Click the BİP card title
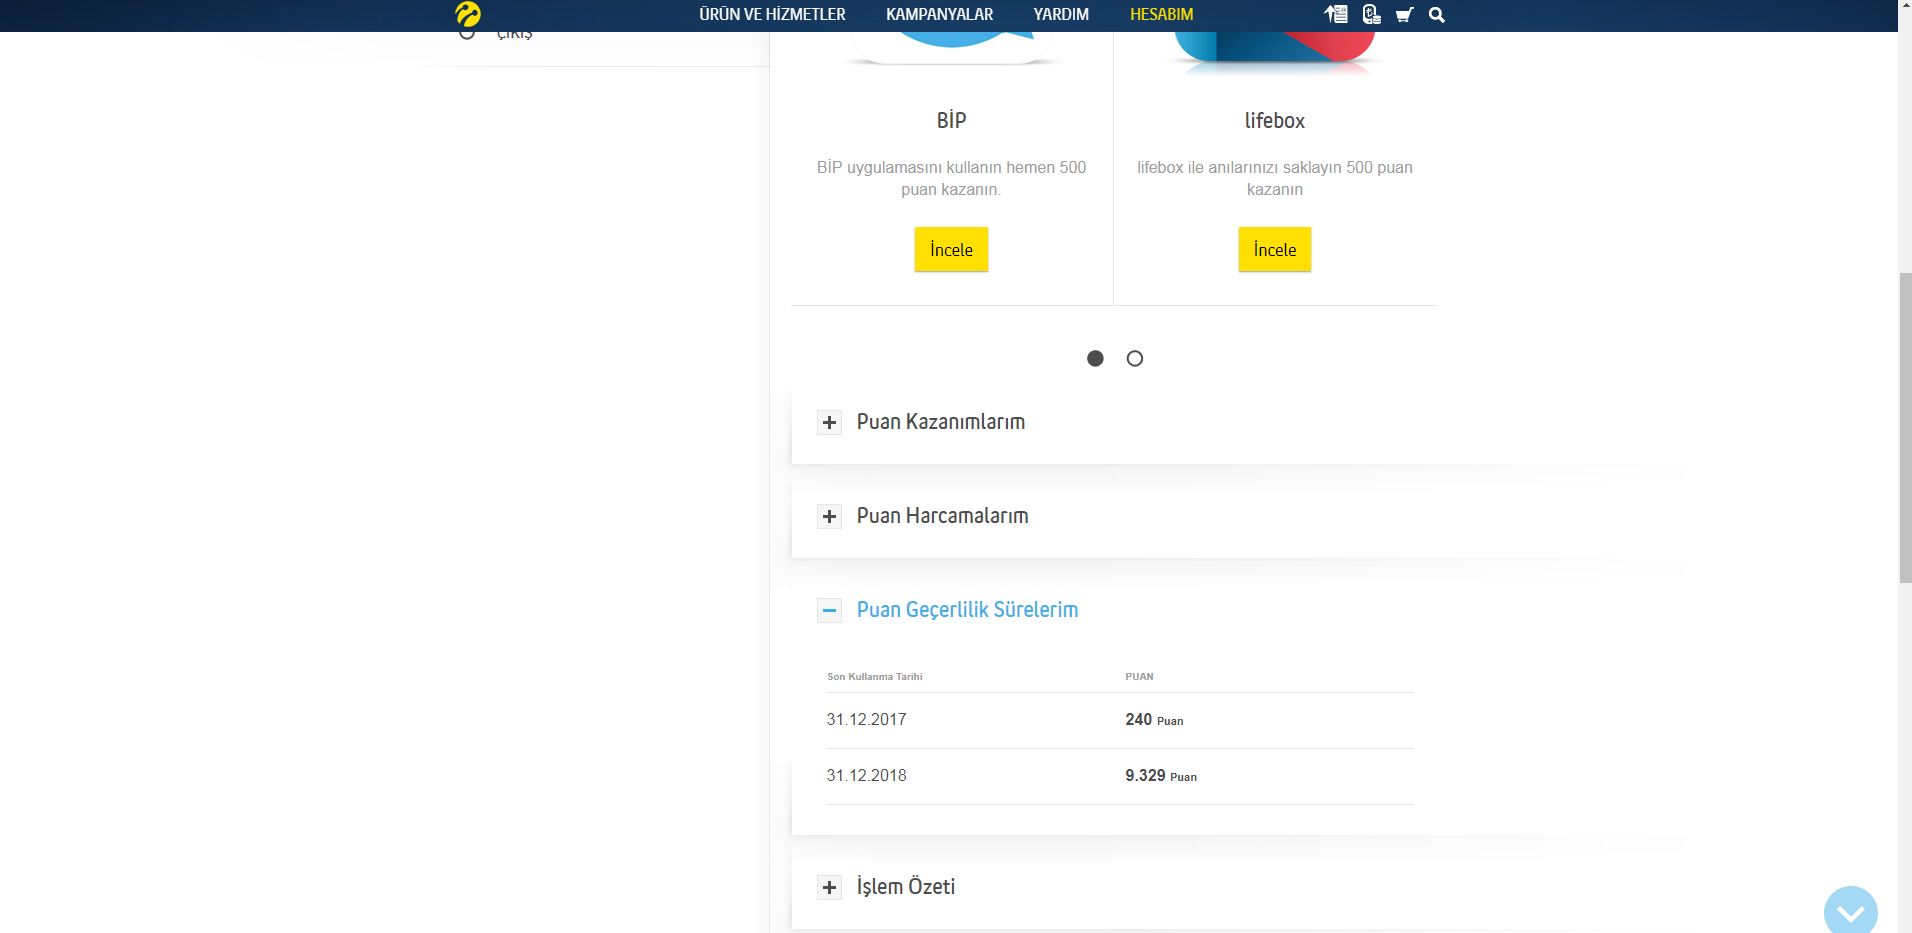The height and width of the screenshot is (933, 1912). pos(951,121)
